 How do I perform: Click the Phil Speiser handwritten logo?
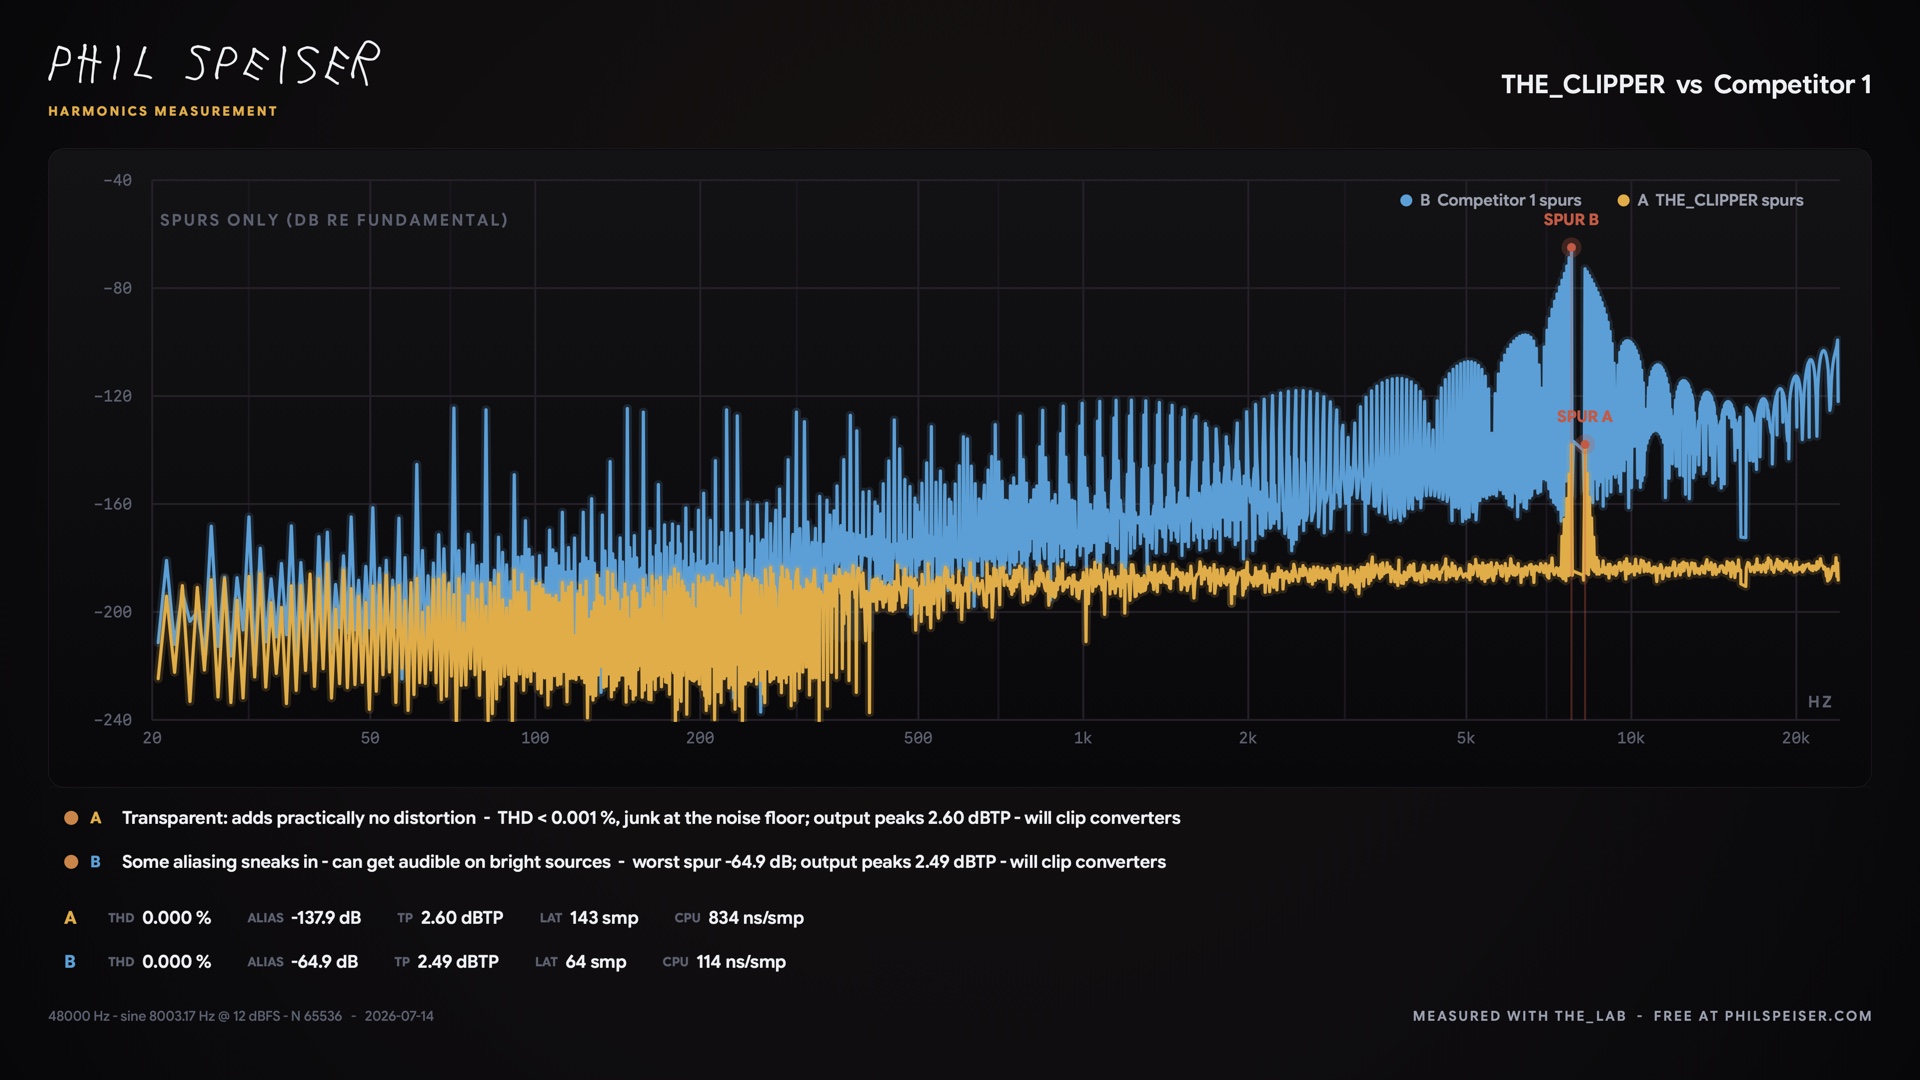click(214, 64)
